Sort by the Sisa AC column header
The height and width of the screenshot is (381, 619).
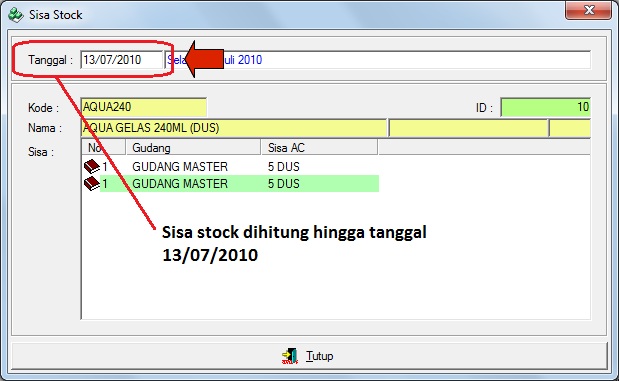coord(319,148)
